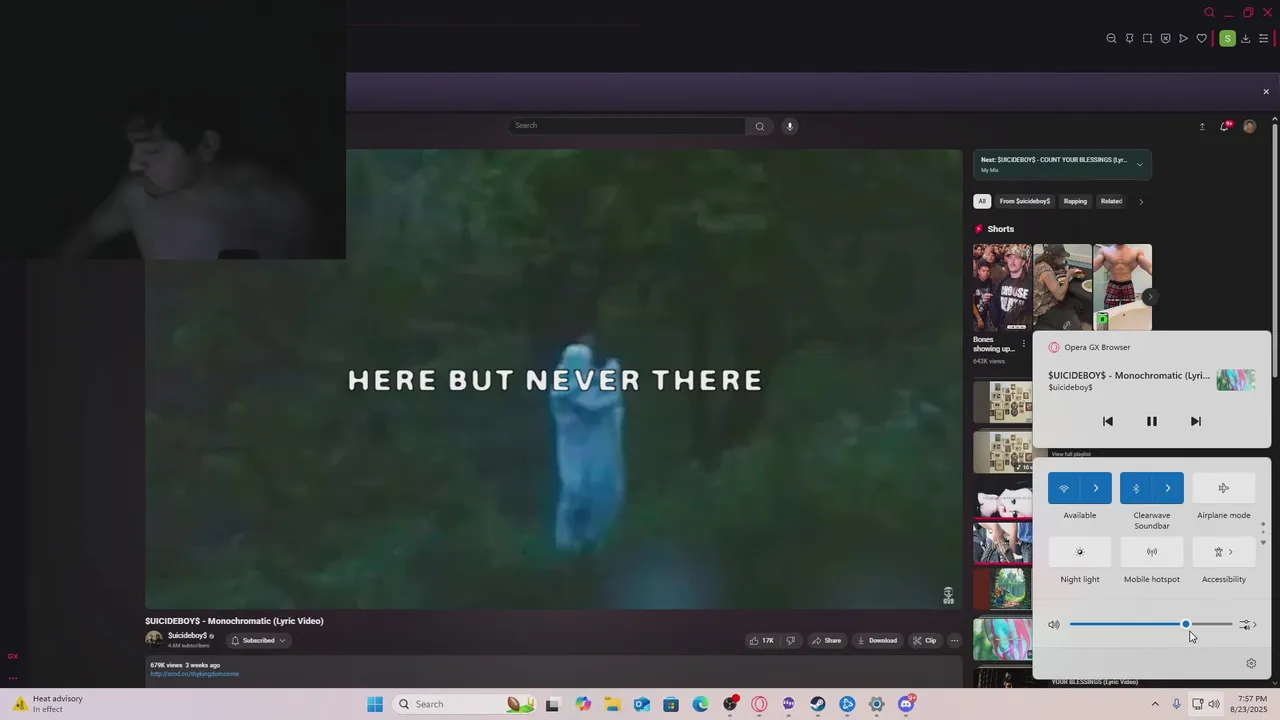
Task: Open the middle Shorts thumbnail
Action: [x=1062, y=287]
